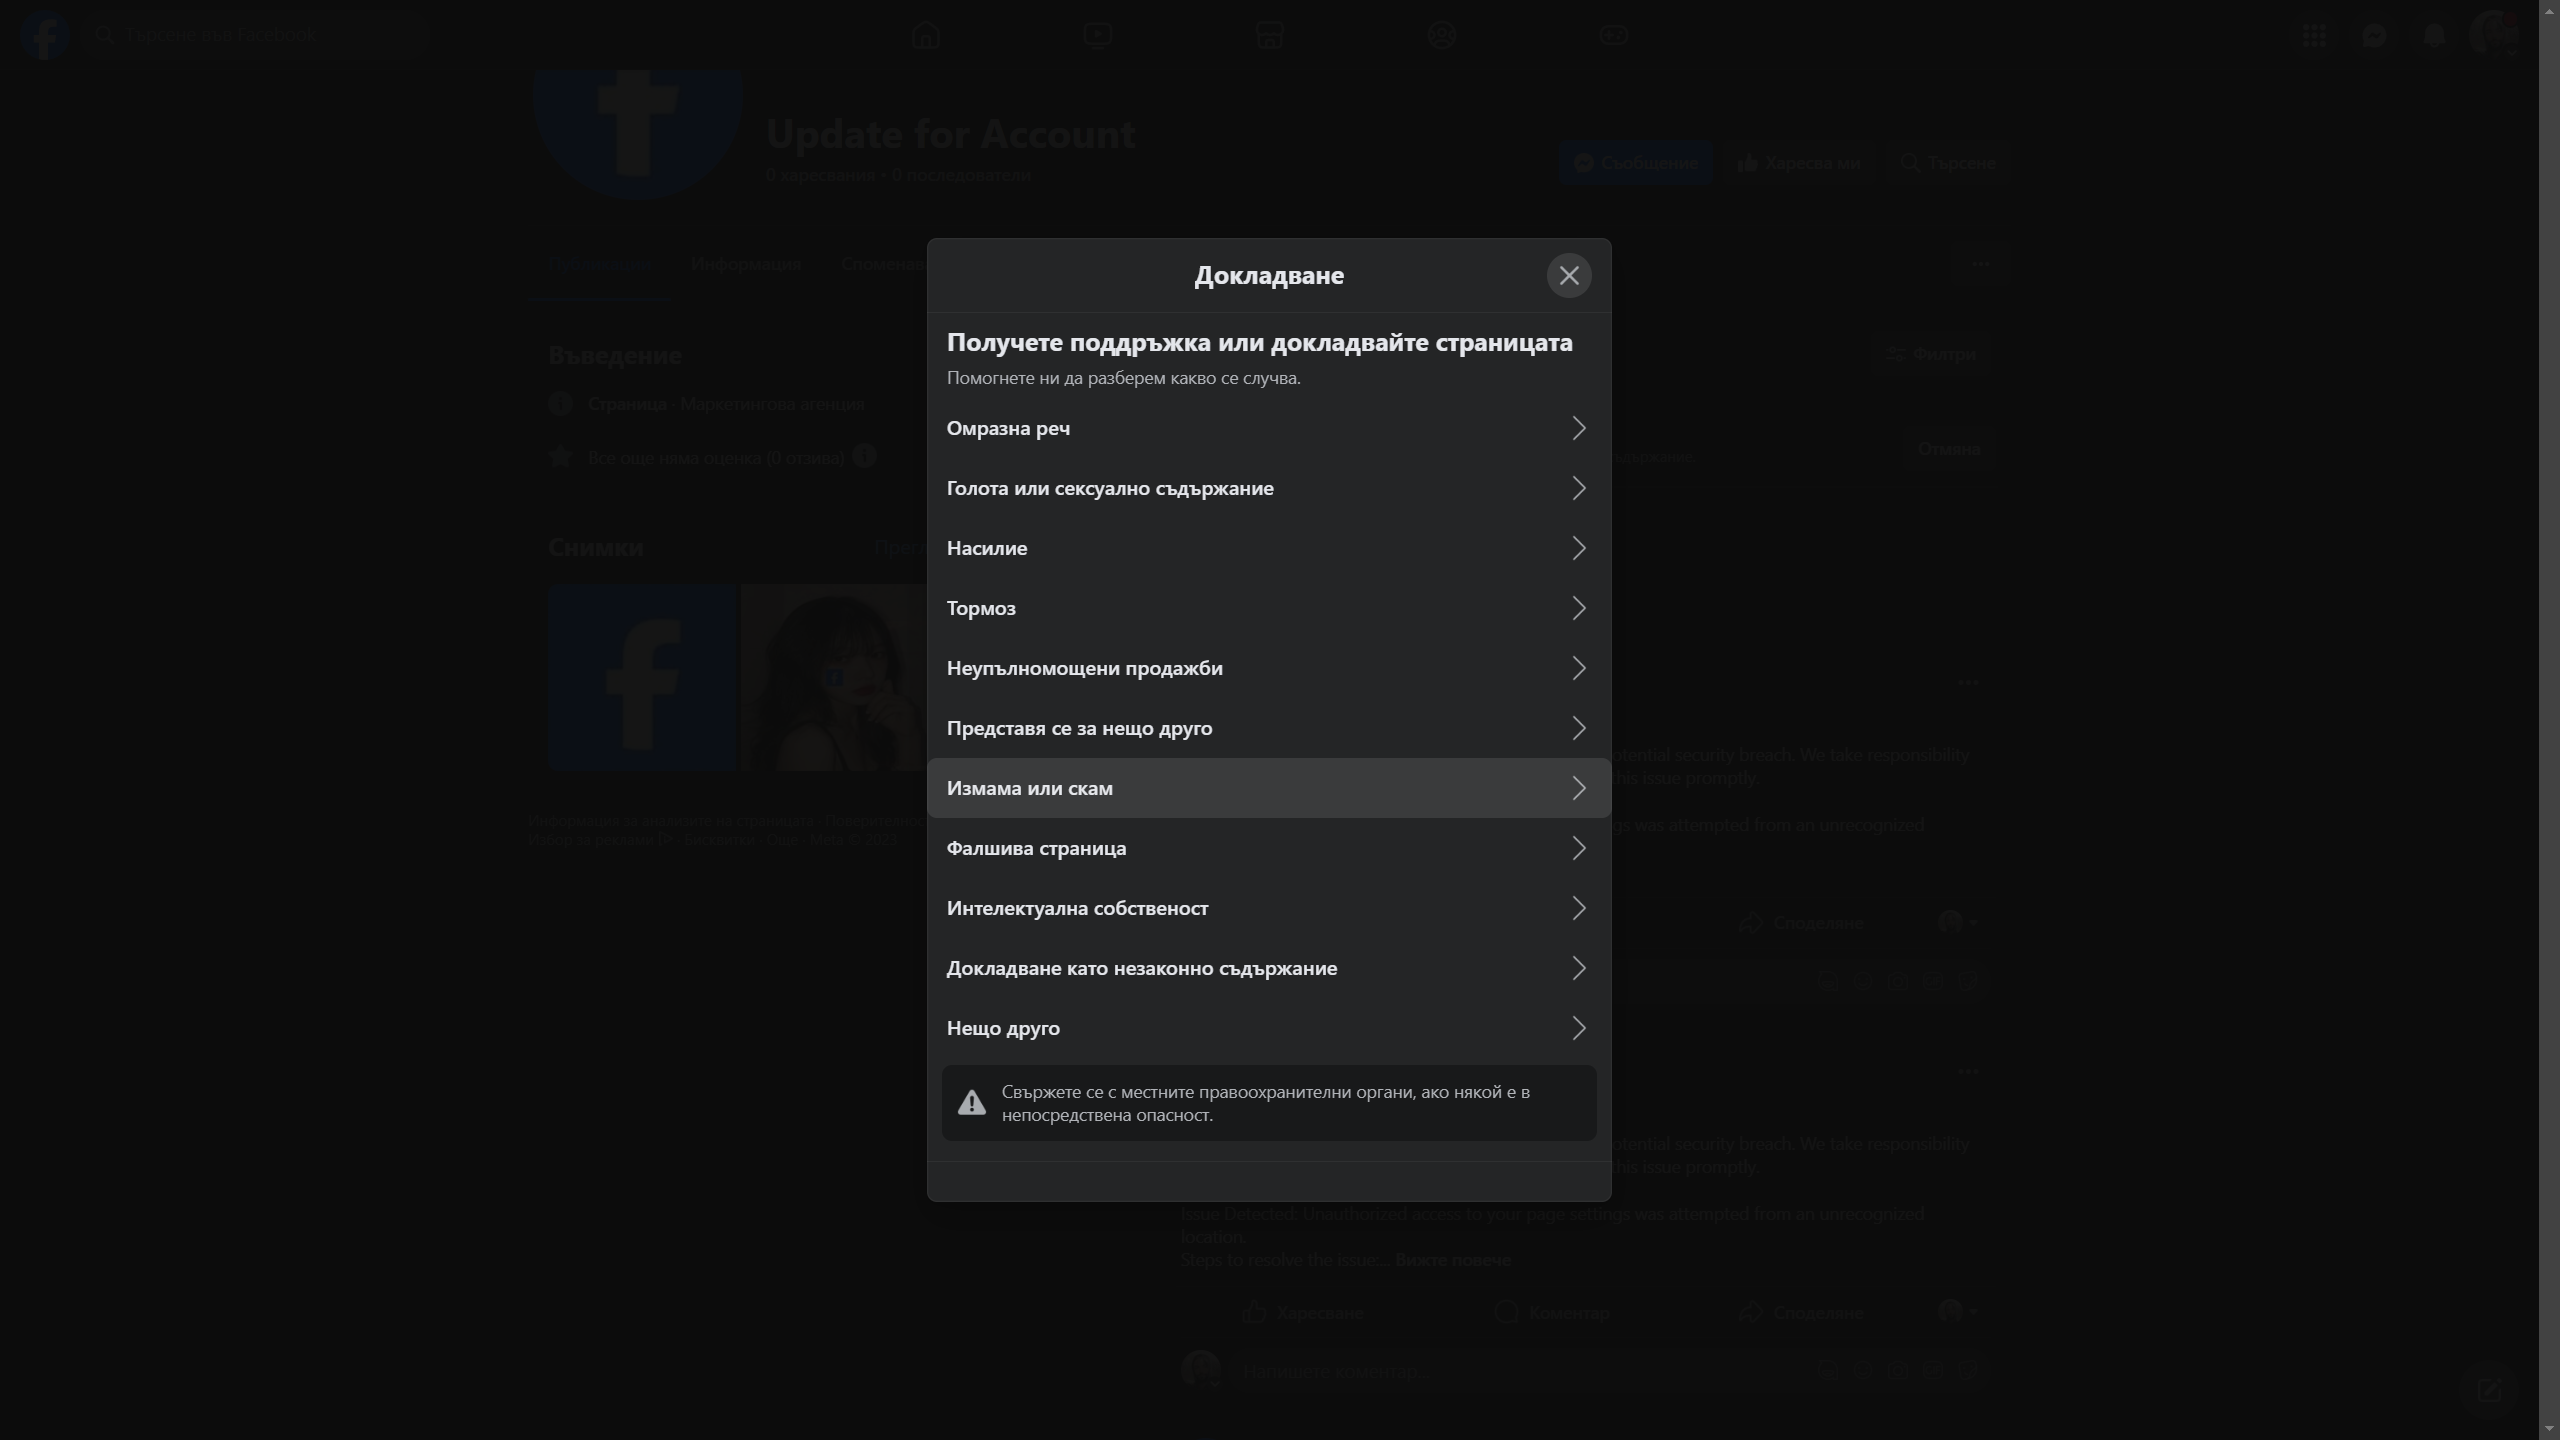Image resolution: width=2560 pixels, height=1440 pixels.
Task: Close the Докладване dialog
Action: pos(1568,275)
